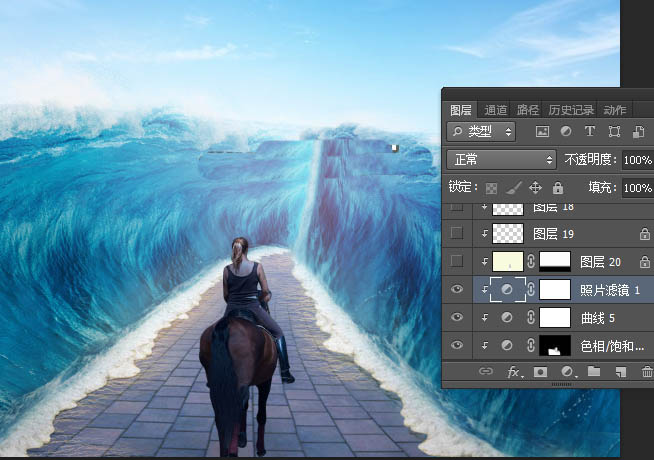This screenshot has height=460, width=654.
Task: Switch to 通道 tab
Action: [496, 110]
